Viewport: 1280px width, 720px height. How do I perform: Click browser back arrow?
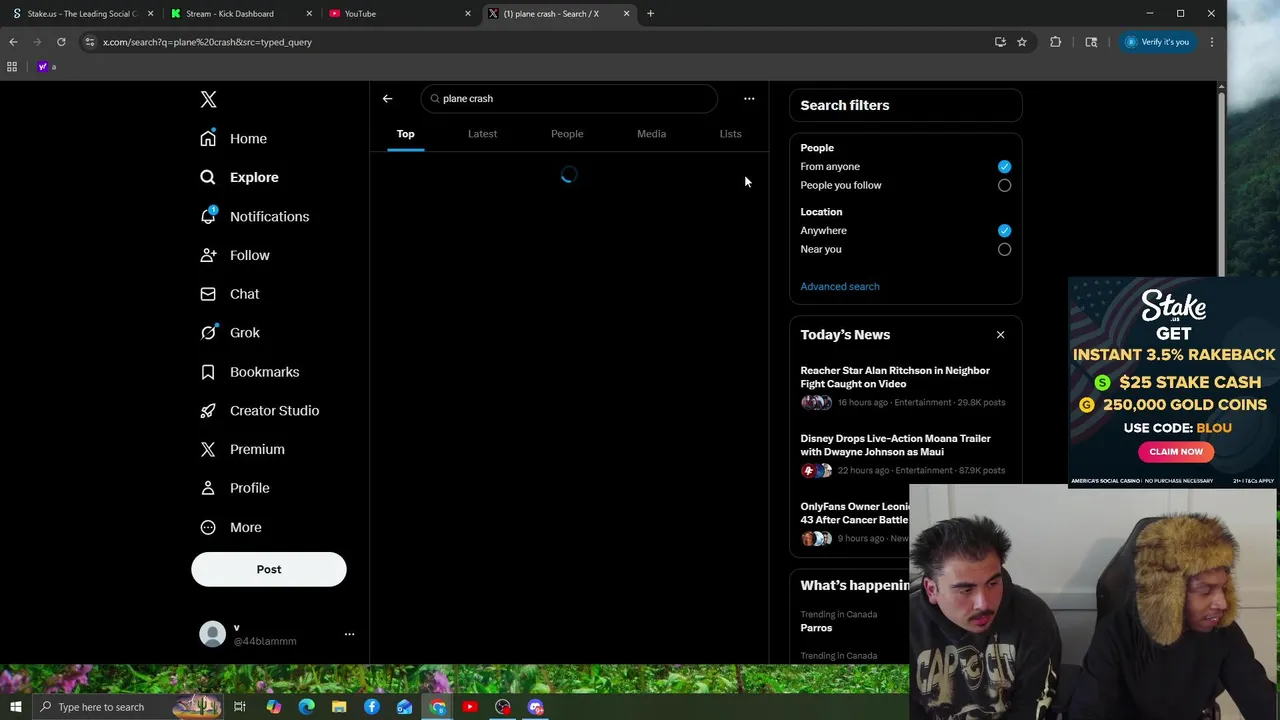(13, 42)
